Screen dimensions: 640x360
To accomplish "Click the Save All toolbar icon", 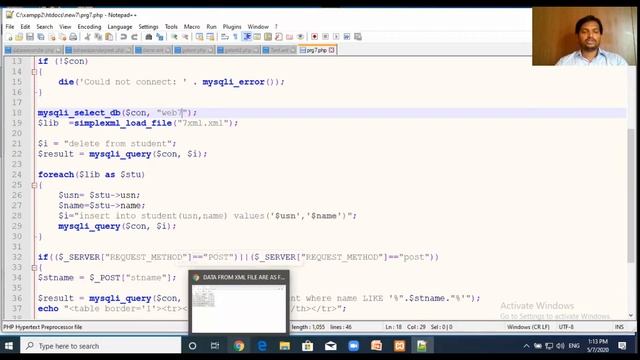I will point(41,37).
